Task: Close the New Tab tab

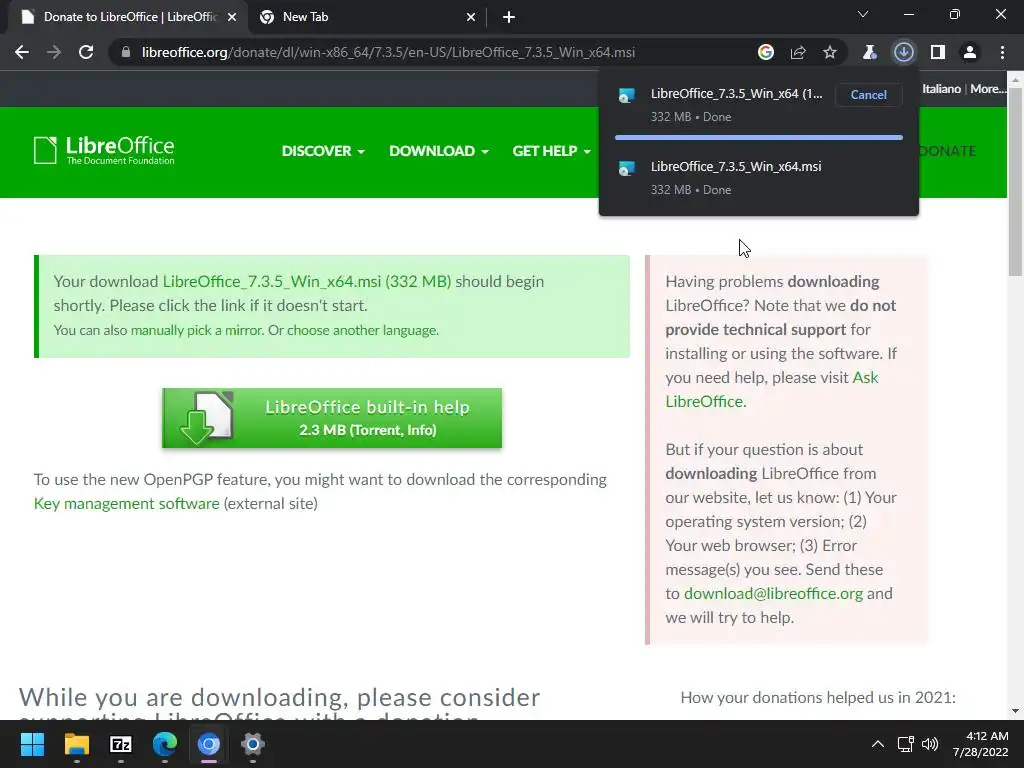Action: point(471,18)
